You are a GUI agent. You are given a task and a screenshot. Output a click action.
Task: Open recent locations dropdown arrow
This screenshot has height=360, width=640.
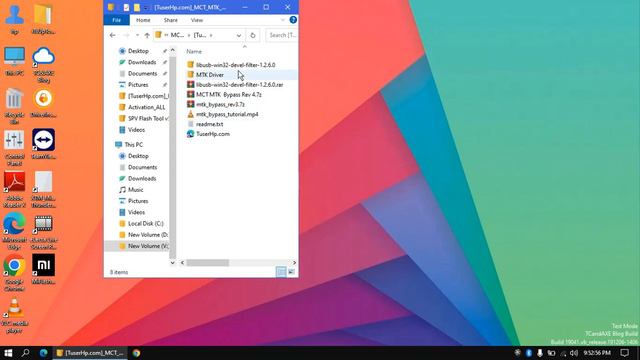point(137,36)
